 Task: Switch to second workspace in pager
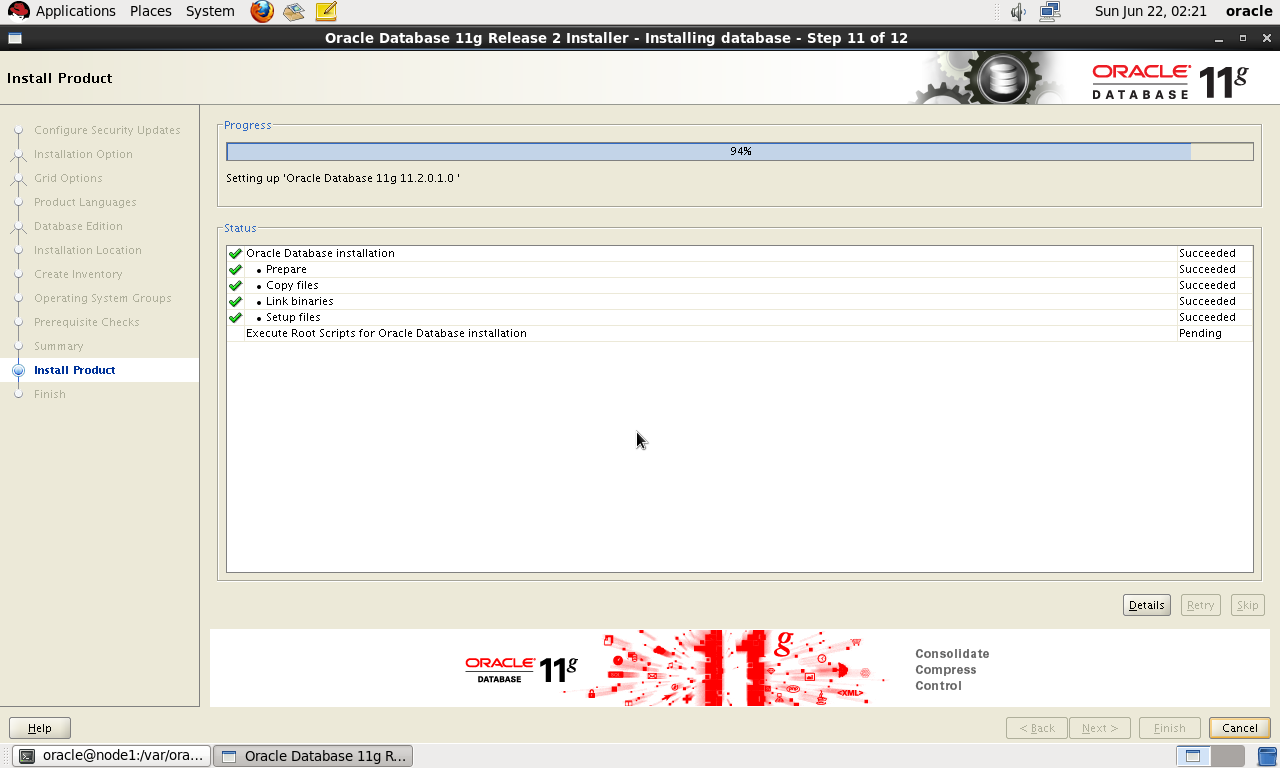click(x=1228, y=756)
